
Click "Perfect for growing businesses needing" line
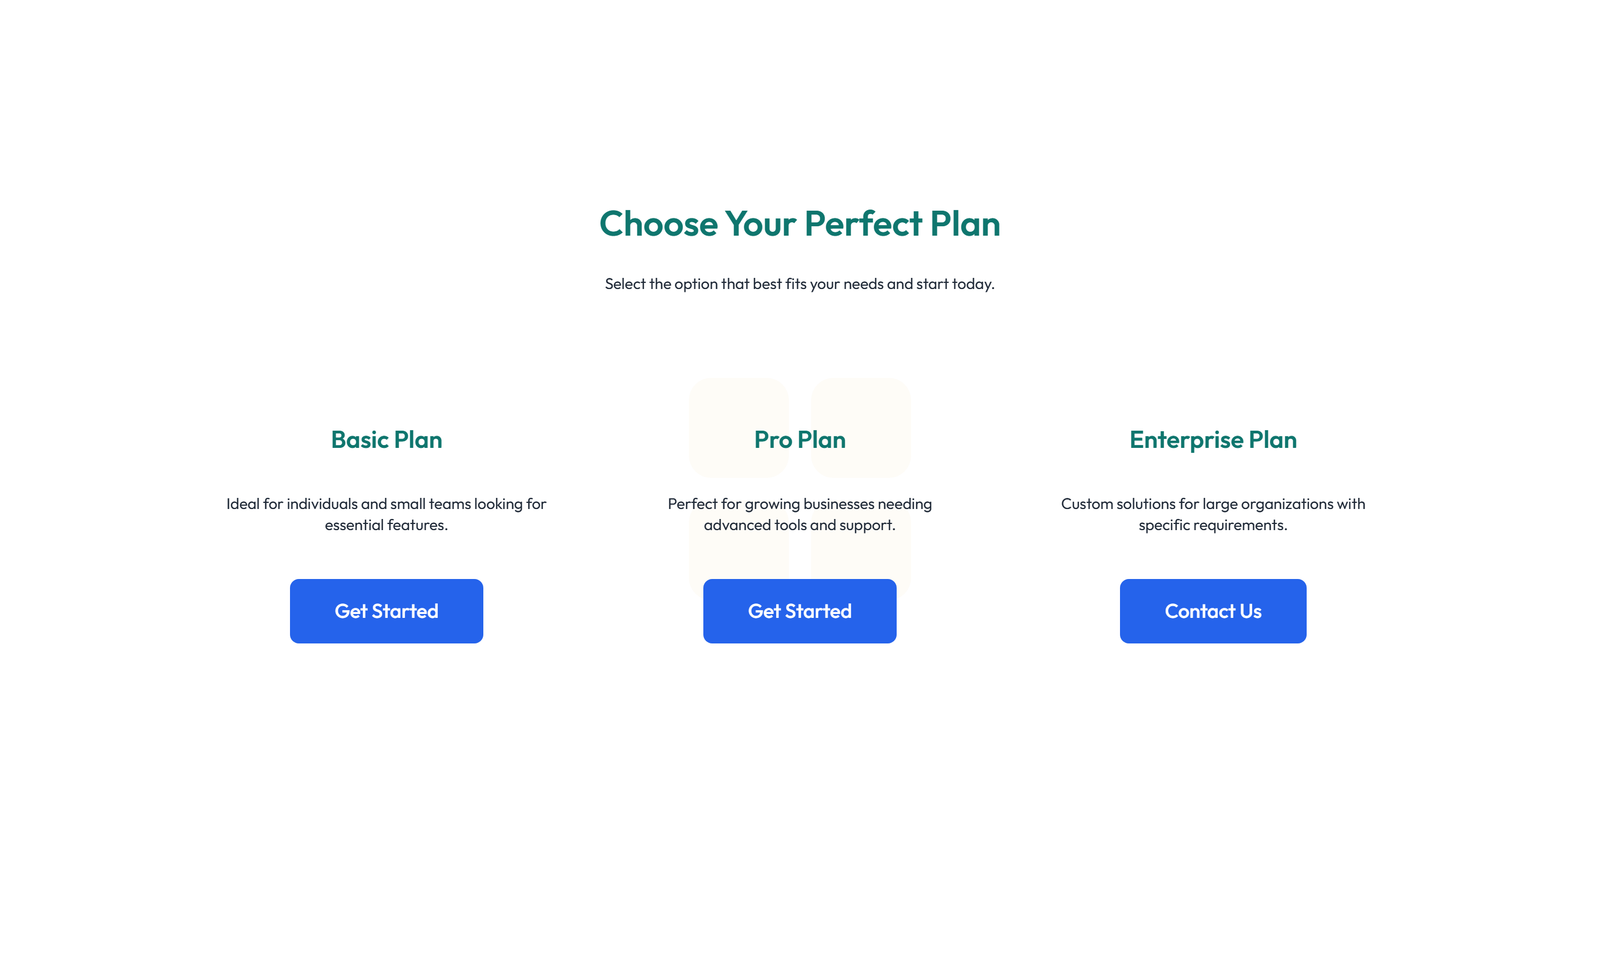799,504
